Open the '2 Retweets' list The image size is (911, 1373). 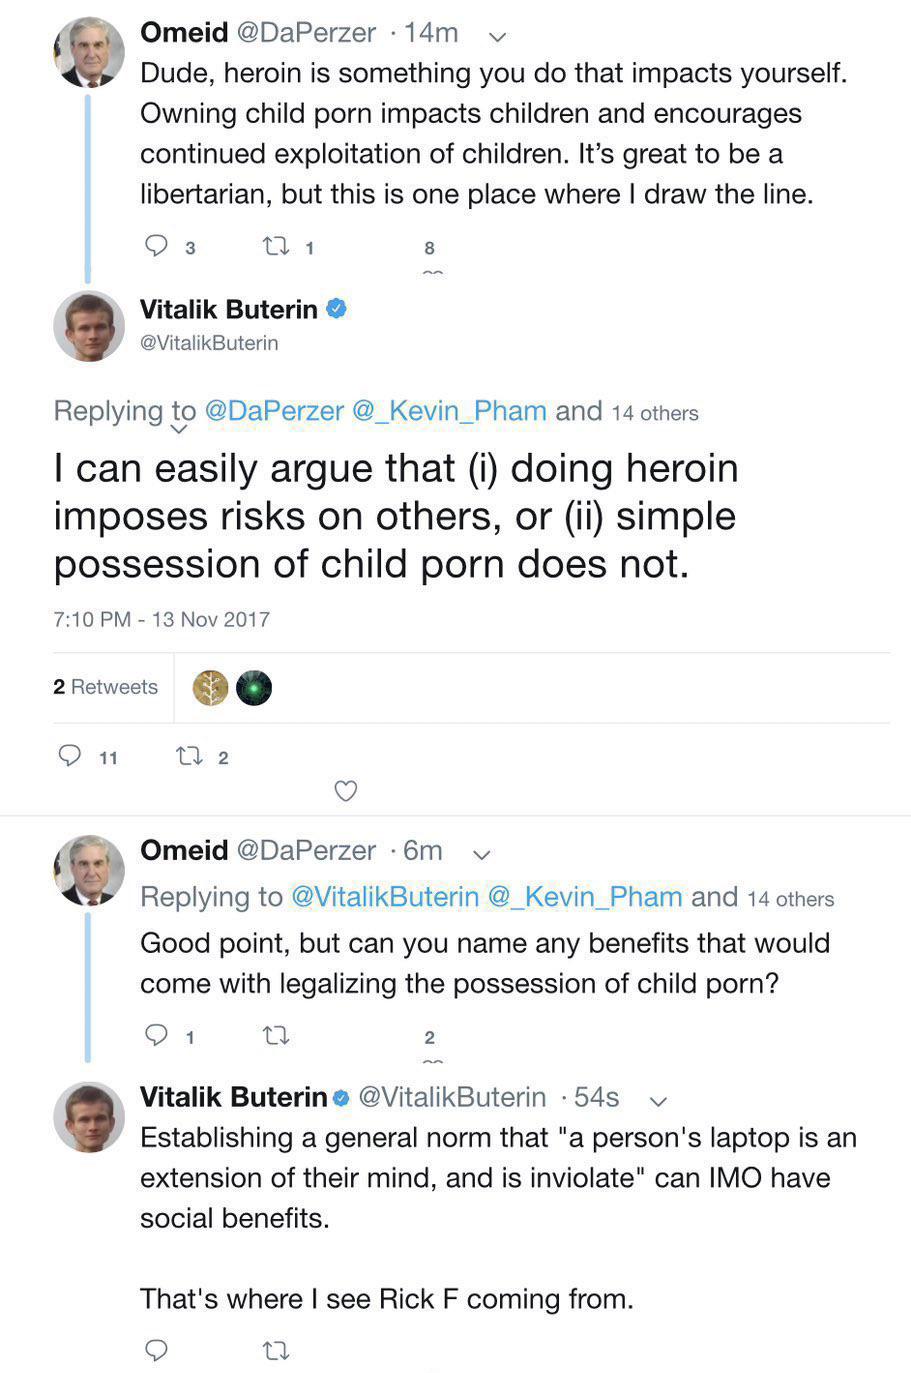(105, 687)
